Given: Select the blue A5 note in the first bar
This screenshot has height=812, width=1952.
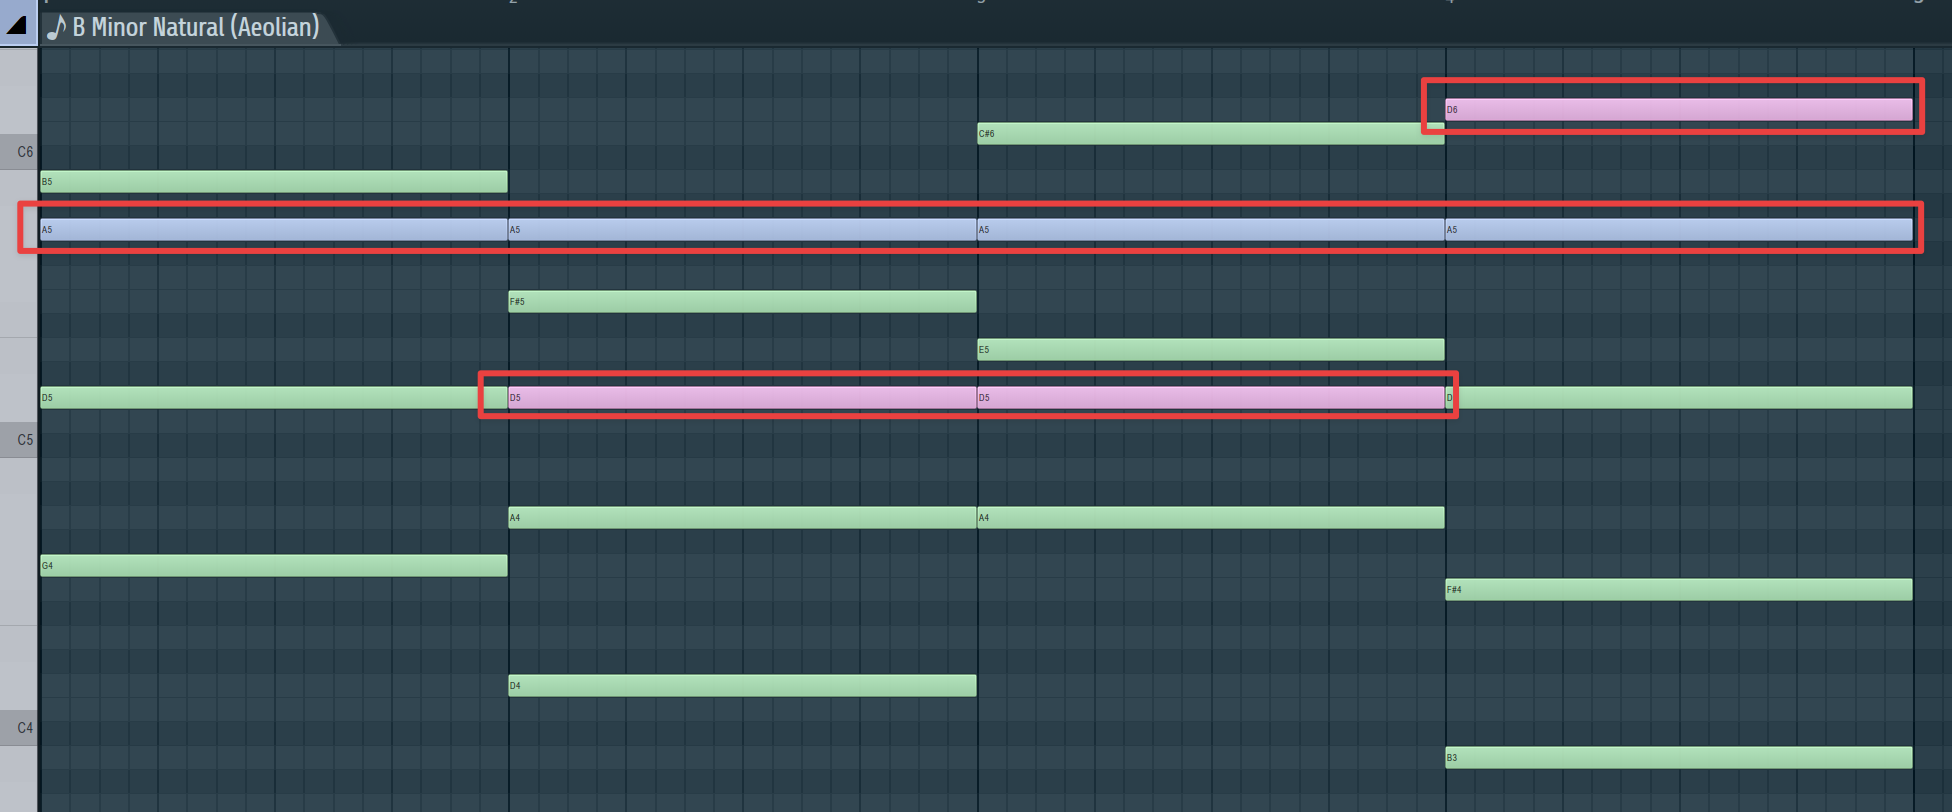Looking at the screenshot, I should (273, 230).
